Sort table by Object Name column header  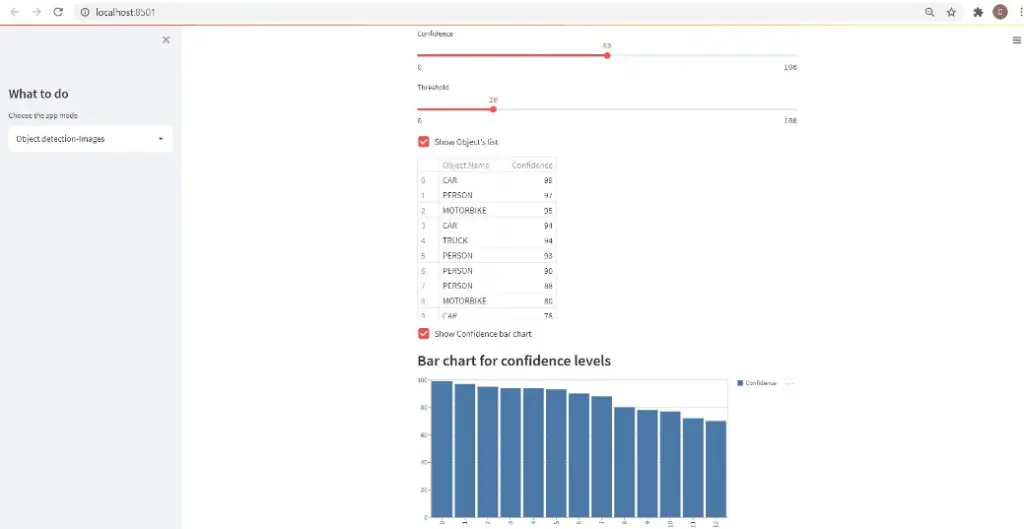point(466,165)
